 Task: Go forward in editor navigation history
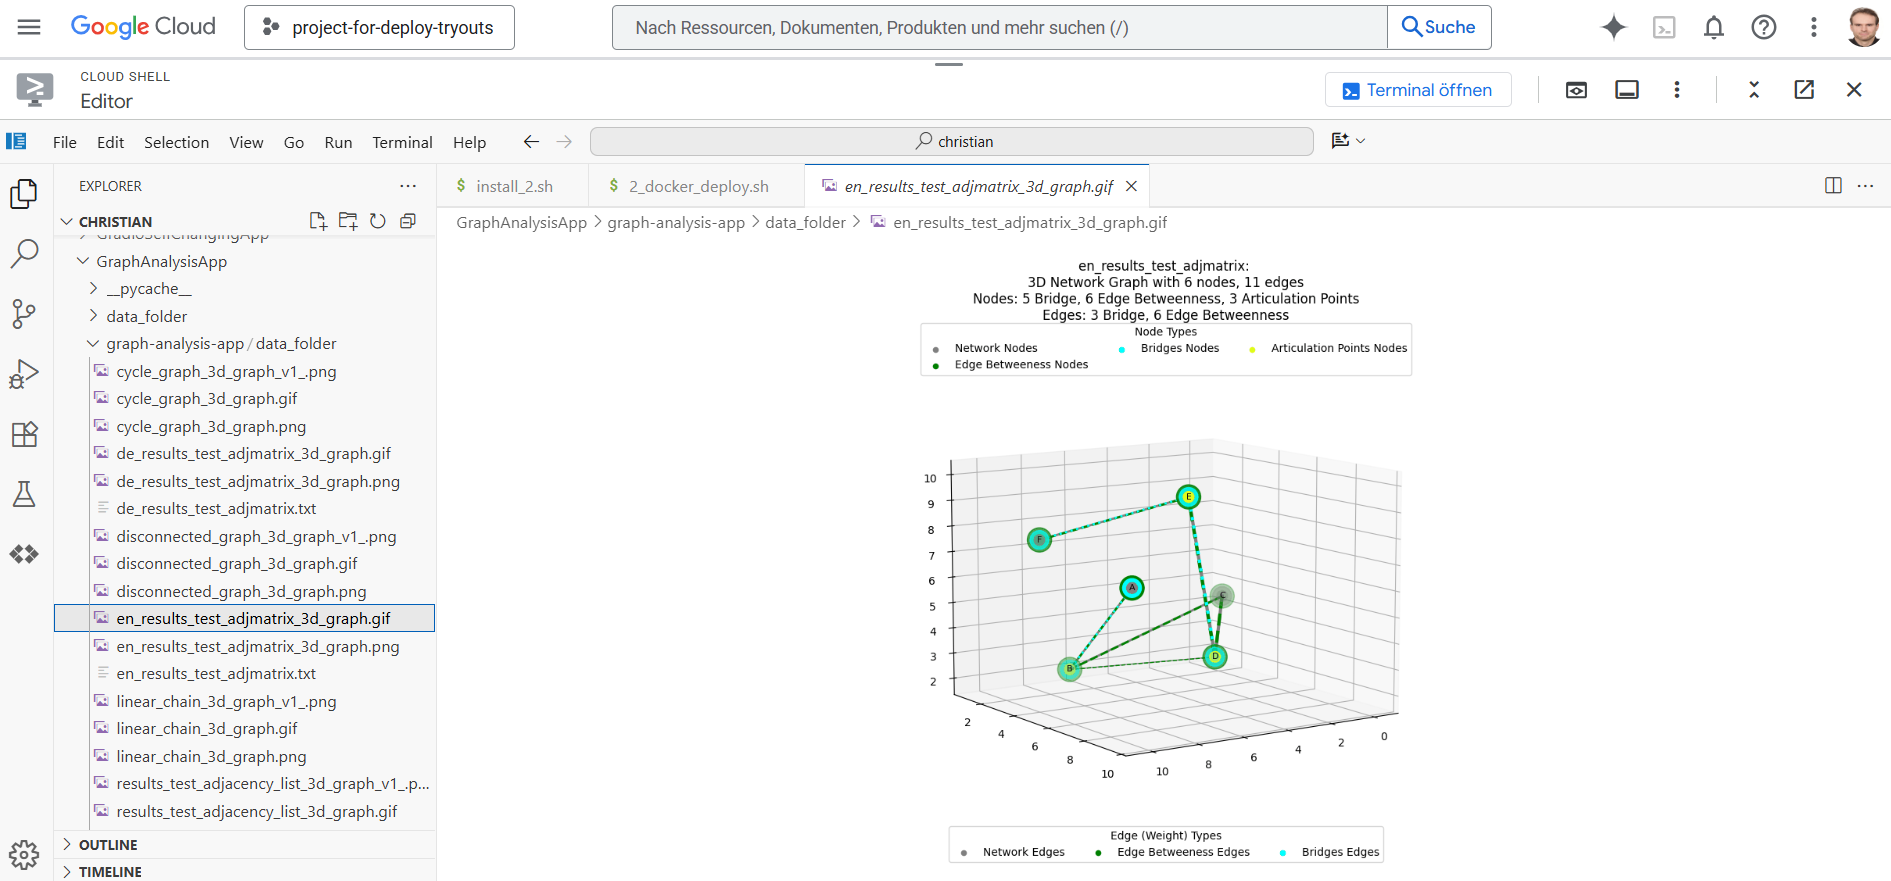point(564,142)
